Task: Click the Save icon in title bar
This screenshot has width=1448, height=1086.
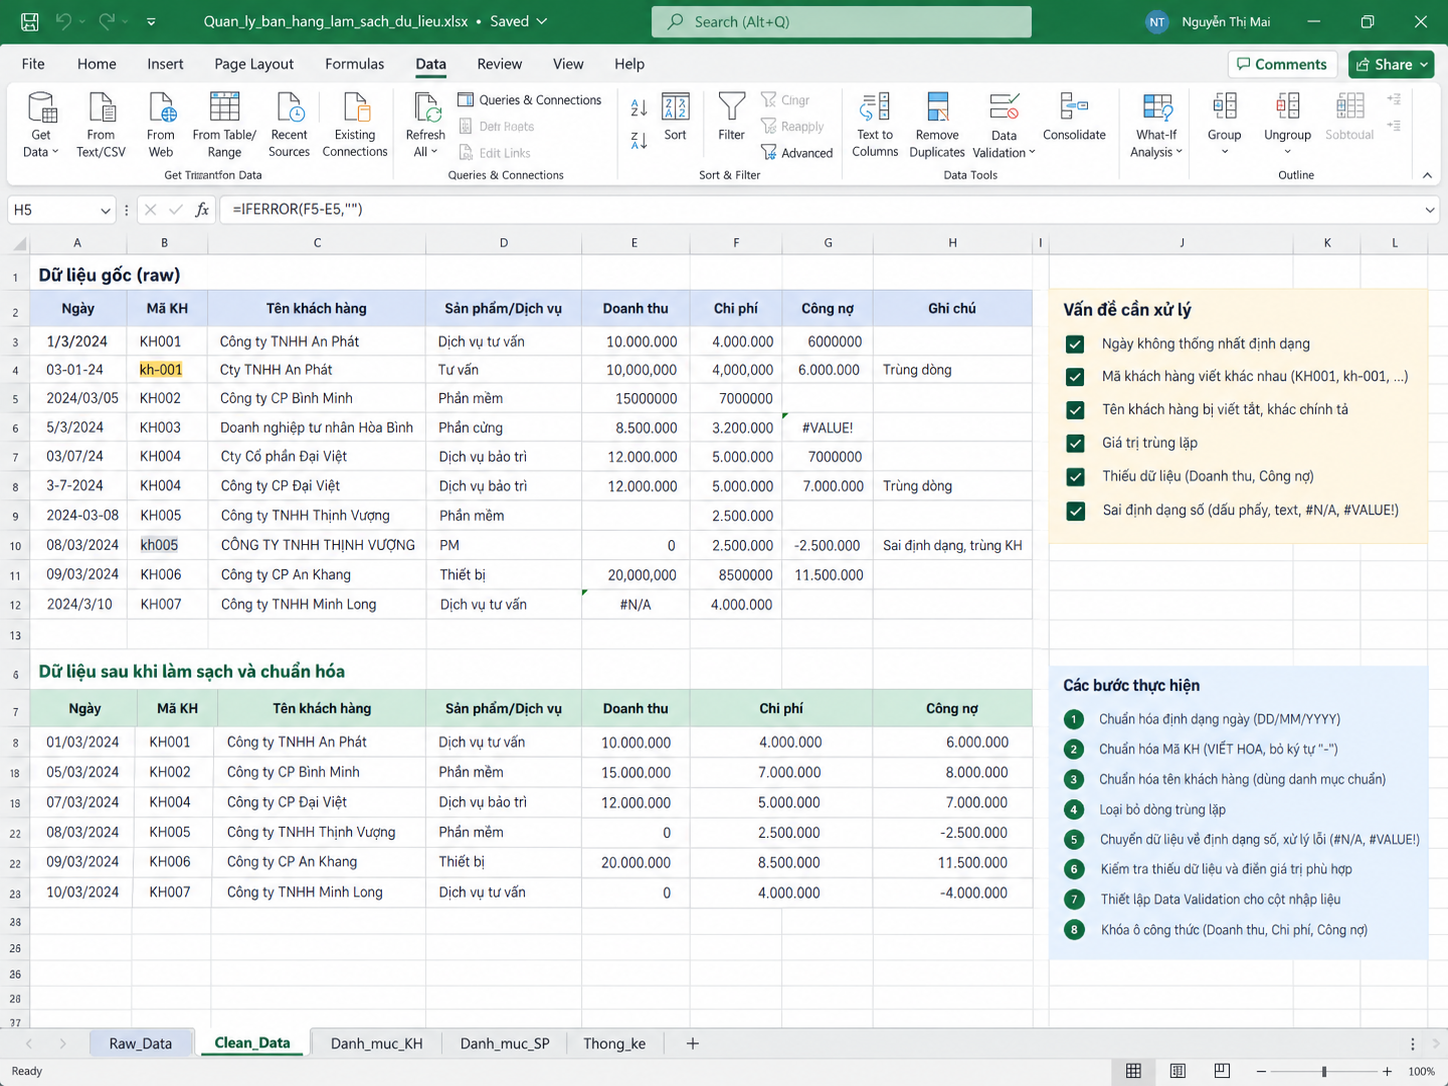Action: (30, 21)
